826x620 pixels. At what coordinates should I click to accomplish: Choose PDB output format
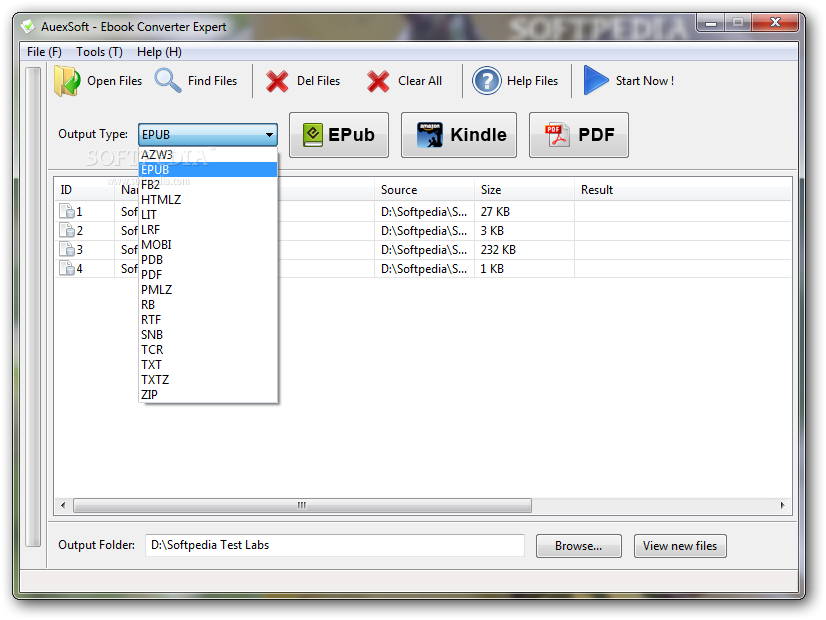[208, 260]
